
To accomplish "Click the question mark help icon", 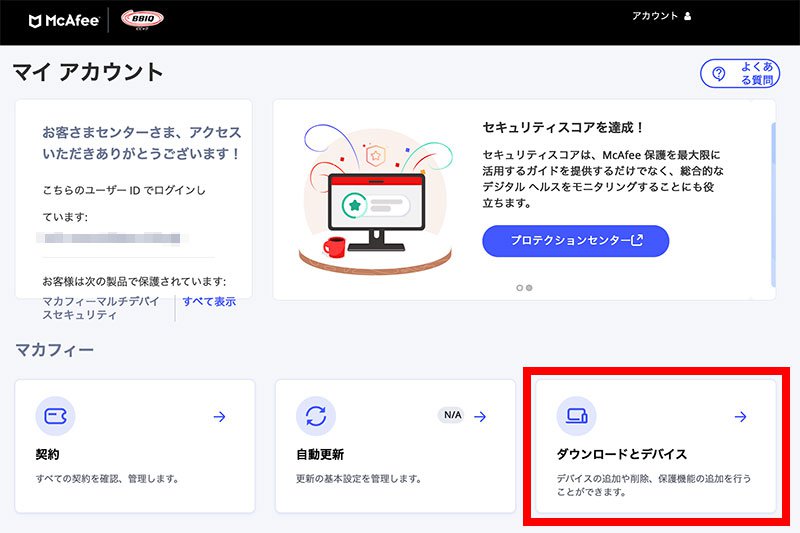I will tap(718, 74).
